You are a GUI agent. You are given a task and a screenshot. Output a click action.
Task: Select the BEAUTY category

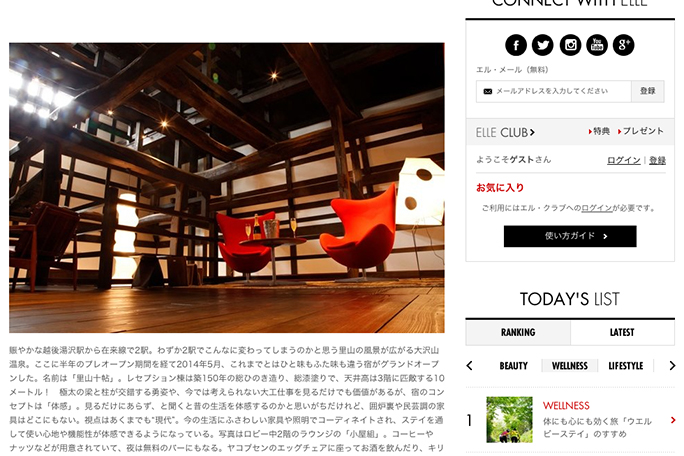pyautogui.click(x=513, y=366)
